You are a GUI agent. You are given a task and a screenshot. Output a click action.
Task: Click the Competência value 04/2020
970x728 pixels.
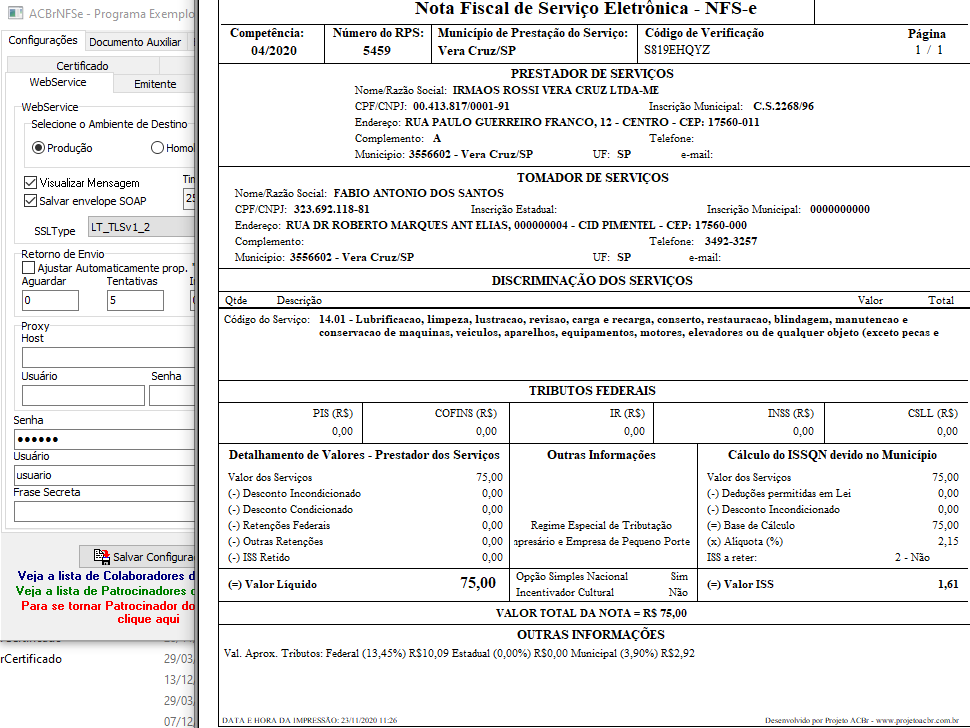point(273,51)
